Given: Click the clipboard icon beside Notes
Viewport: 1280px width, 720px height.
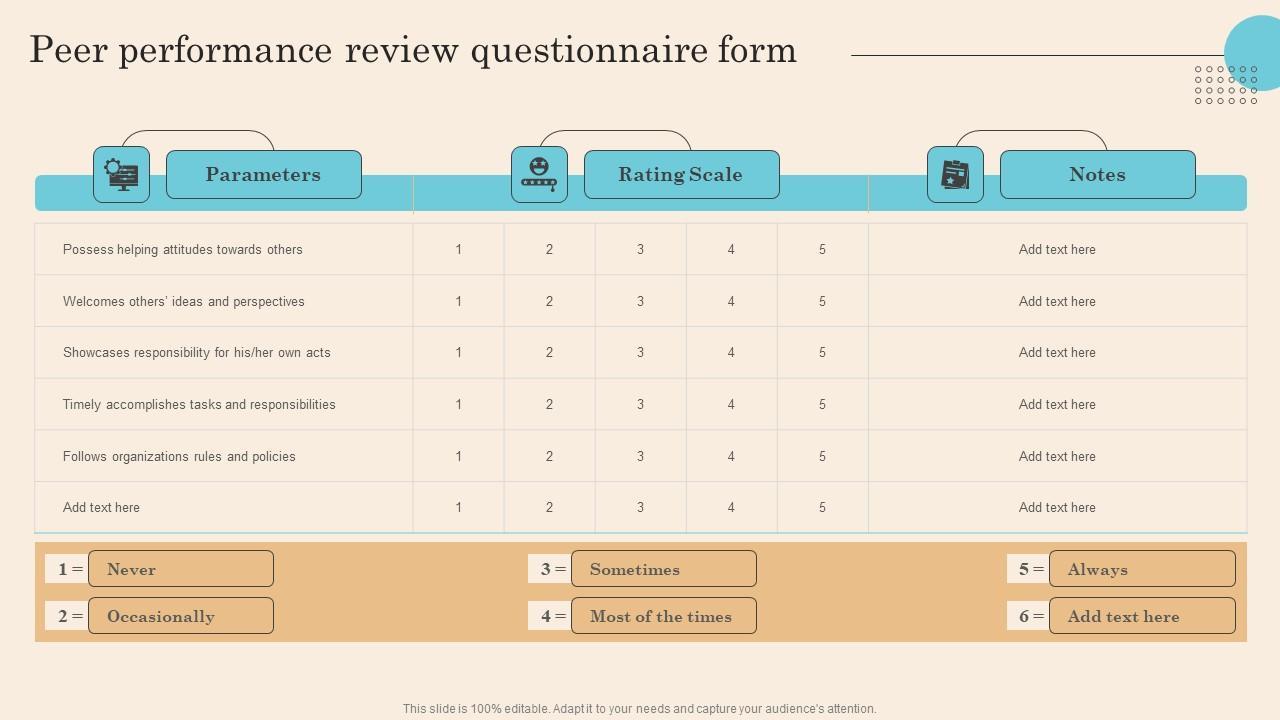Looking at the screenshot, I should (955, 175).
